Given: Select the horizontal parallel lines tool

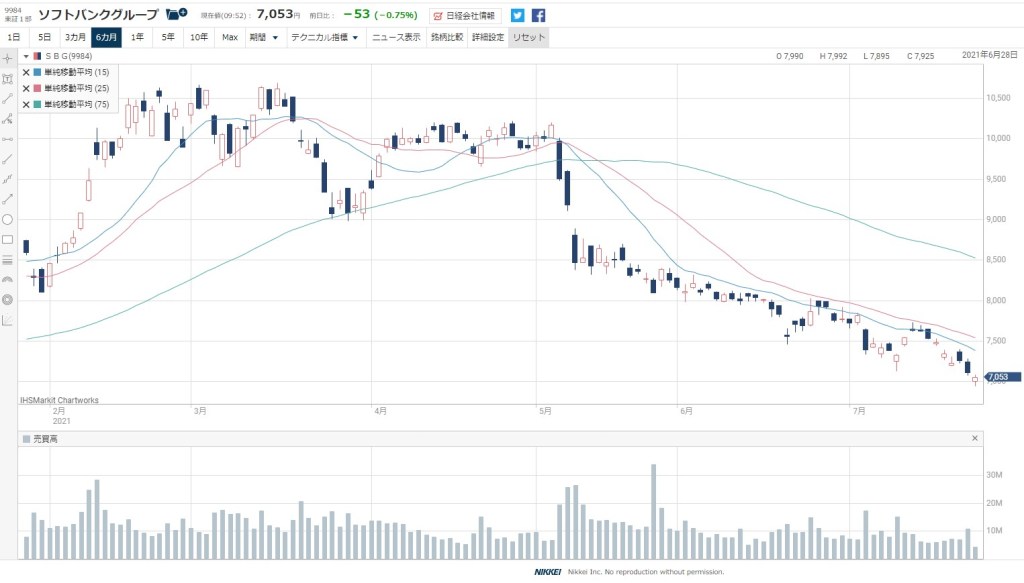Looking at the screenshot, I should (8, 259).
